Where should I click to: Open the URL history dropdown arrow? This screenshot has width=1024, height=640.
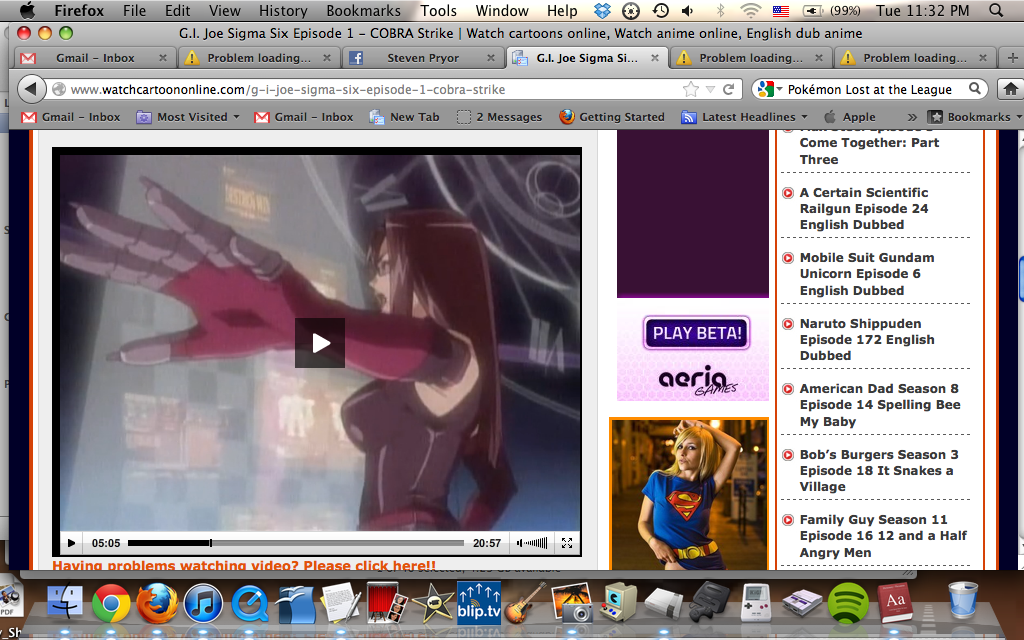point(711,89)
